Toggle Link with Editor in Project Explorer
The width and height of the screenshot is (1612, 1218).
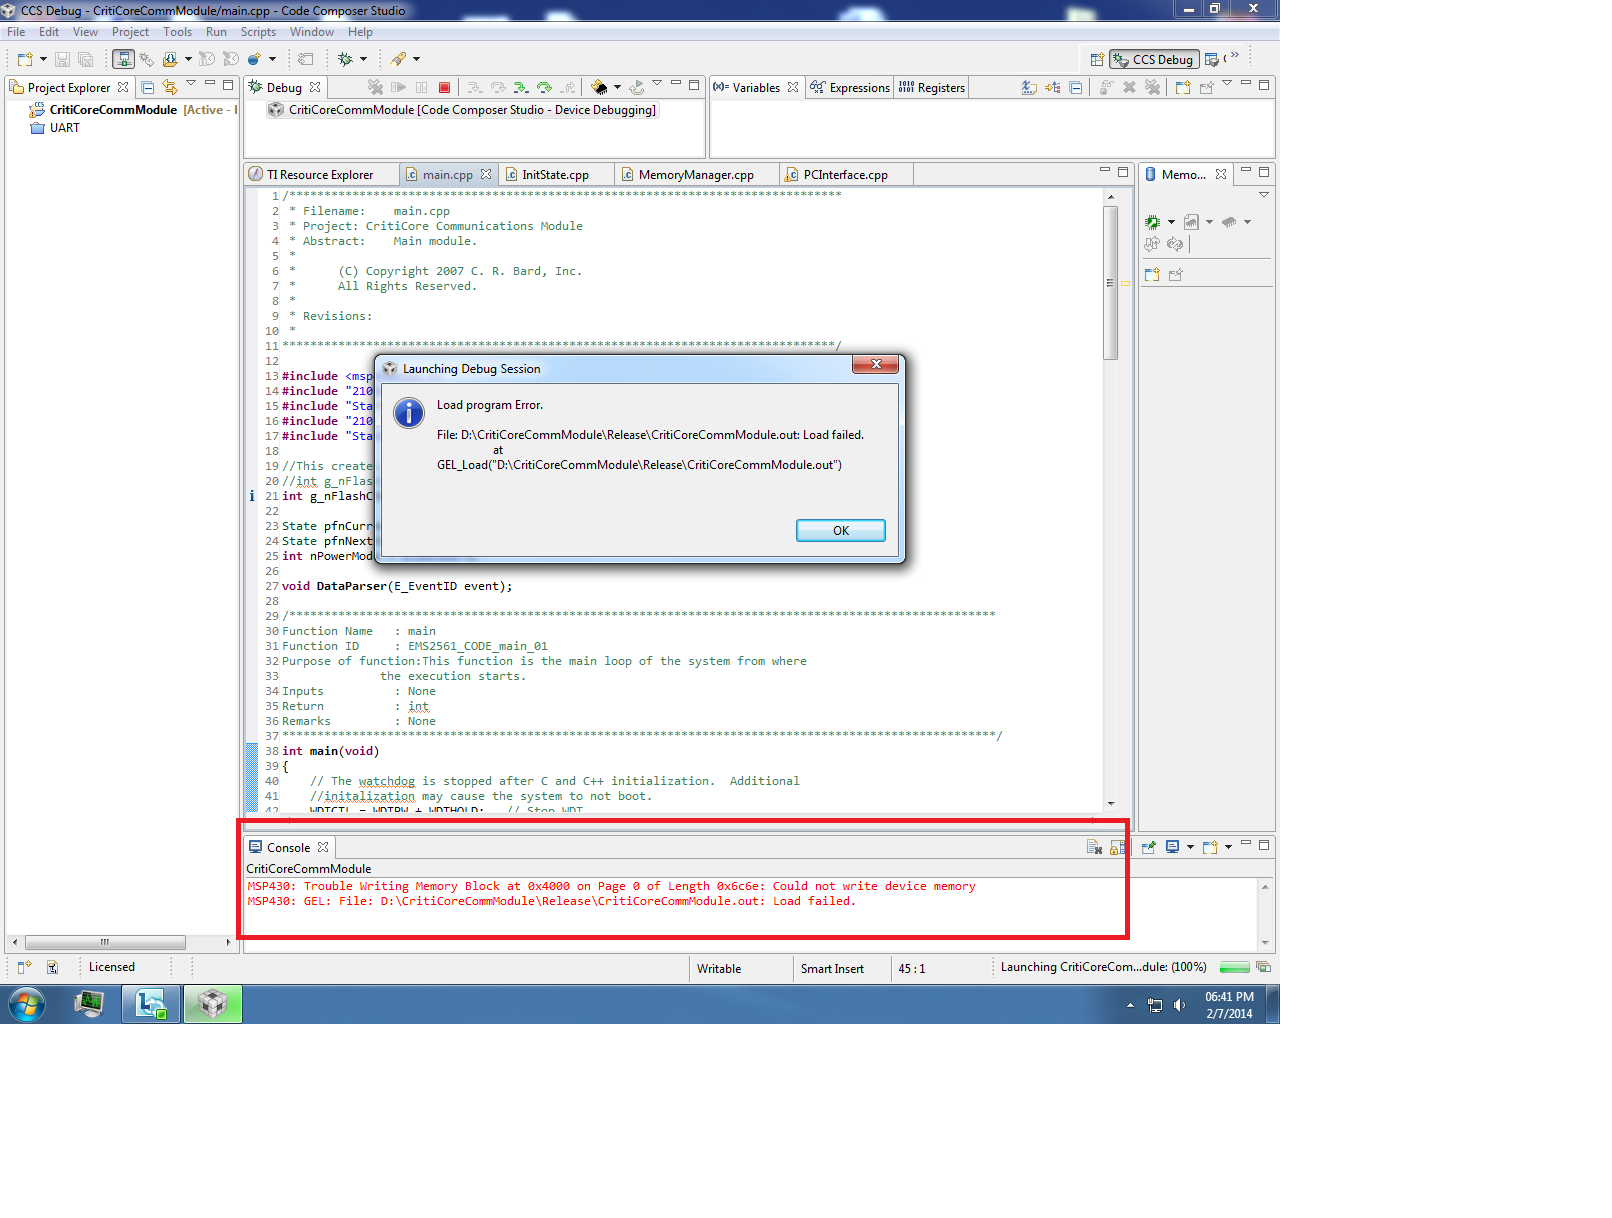point(170,87)
